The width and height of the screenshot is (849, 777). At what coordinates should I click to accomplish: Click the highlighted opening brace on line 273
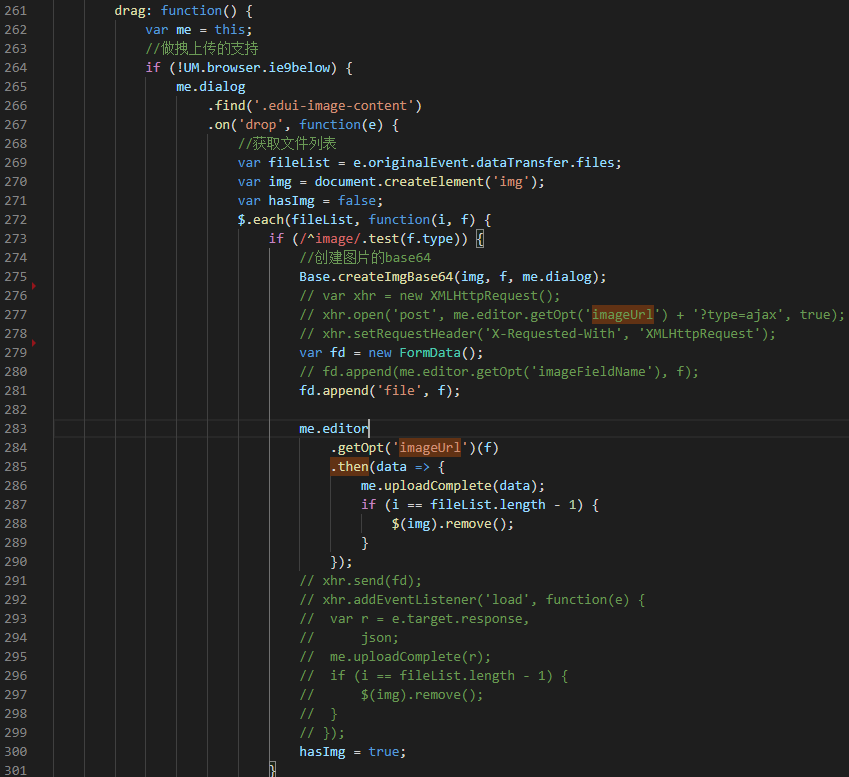(x=480, y=239)
